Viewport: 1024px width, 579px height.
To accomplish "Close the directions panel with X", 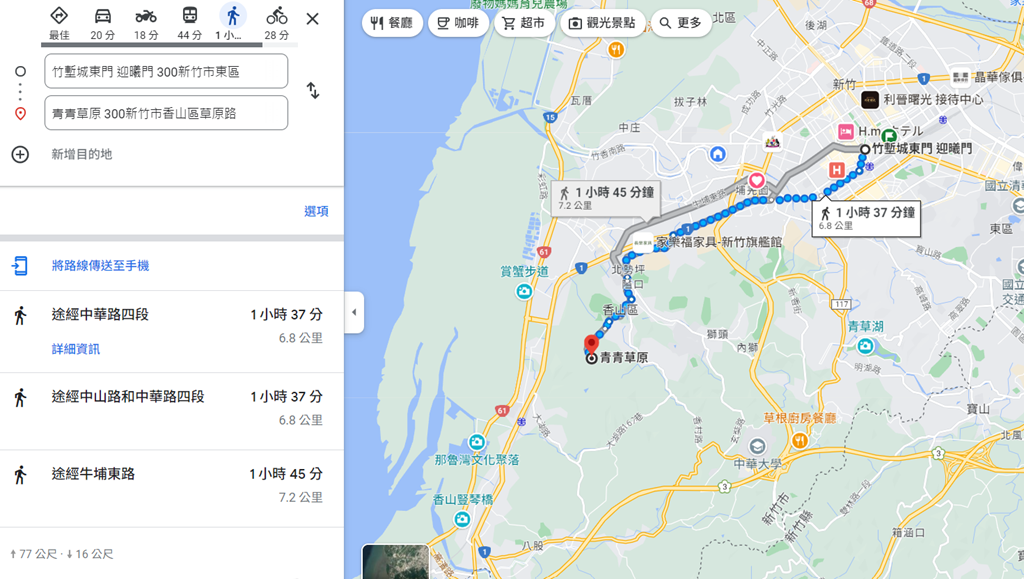I will tap(312, 18).
